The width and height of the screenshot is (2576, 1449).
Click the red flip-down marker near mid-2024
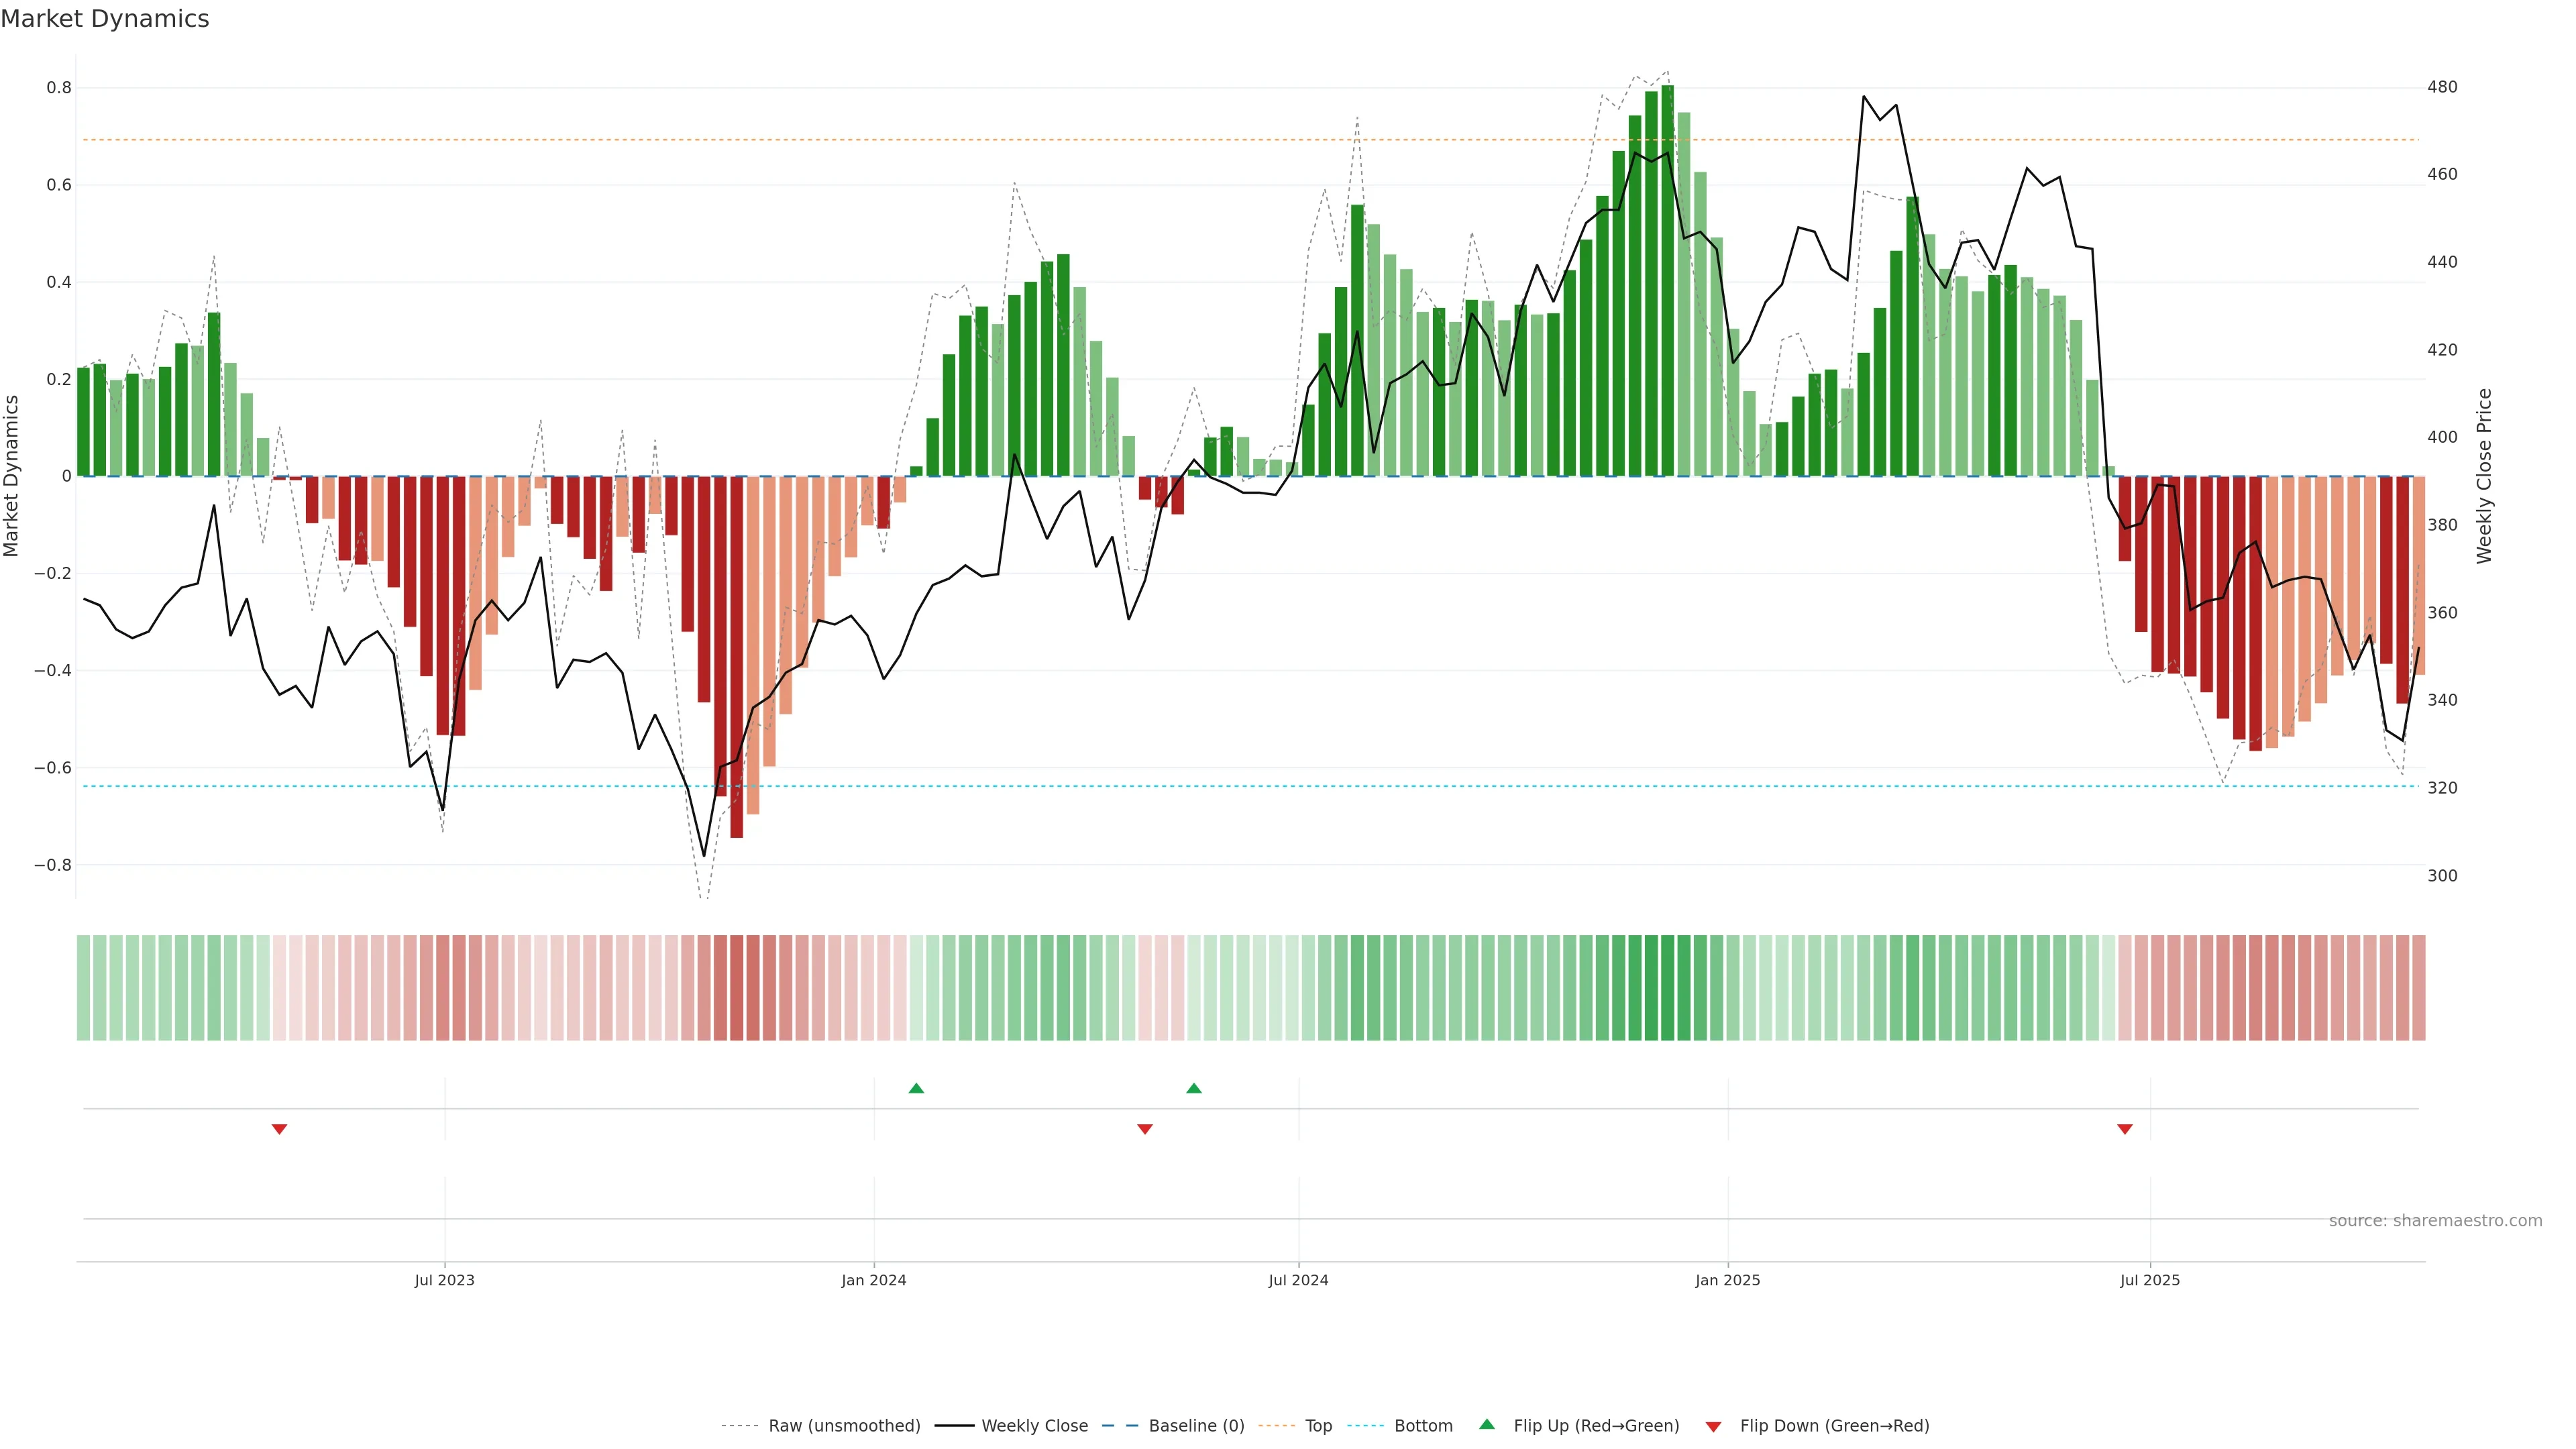pyautogui.click(x=1145, y=1129)
